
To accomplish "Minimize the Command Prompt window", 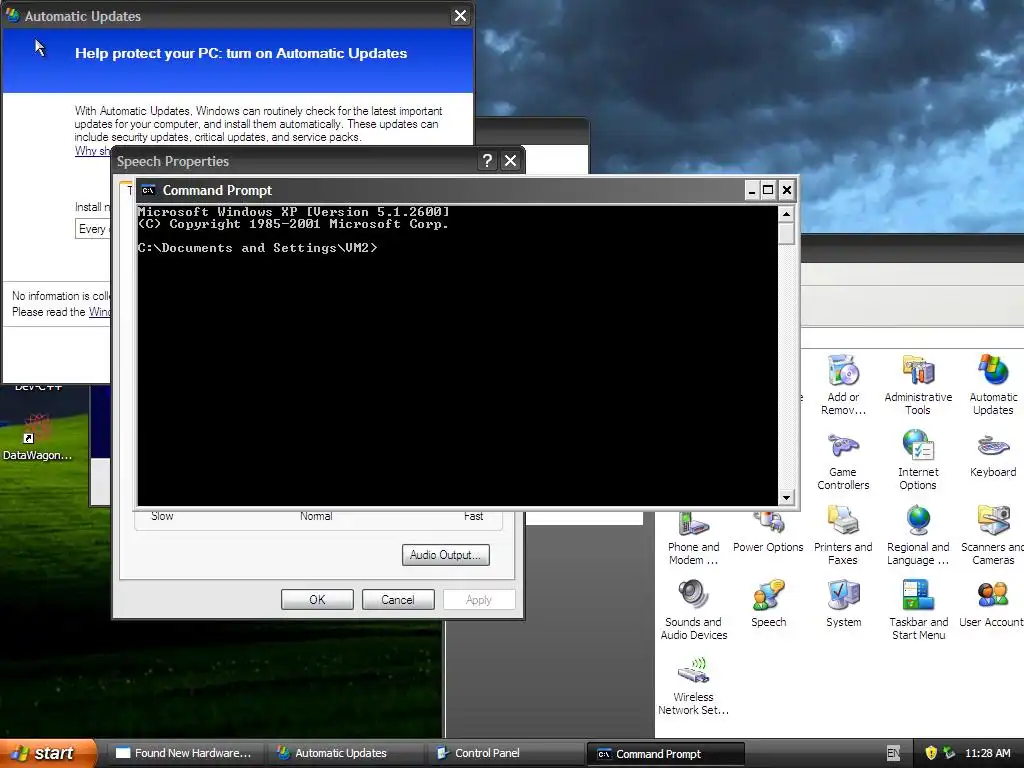I will coord(752,190).
